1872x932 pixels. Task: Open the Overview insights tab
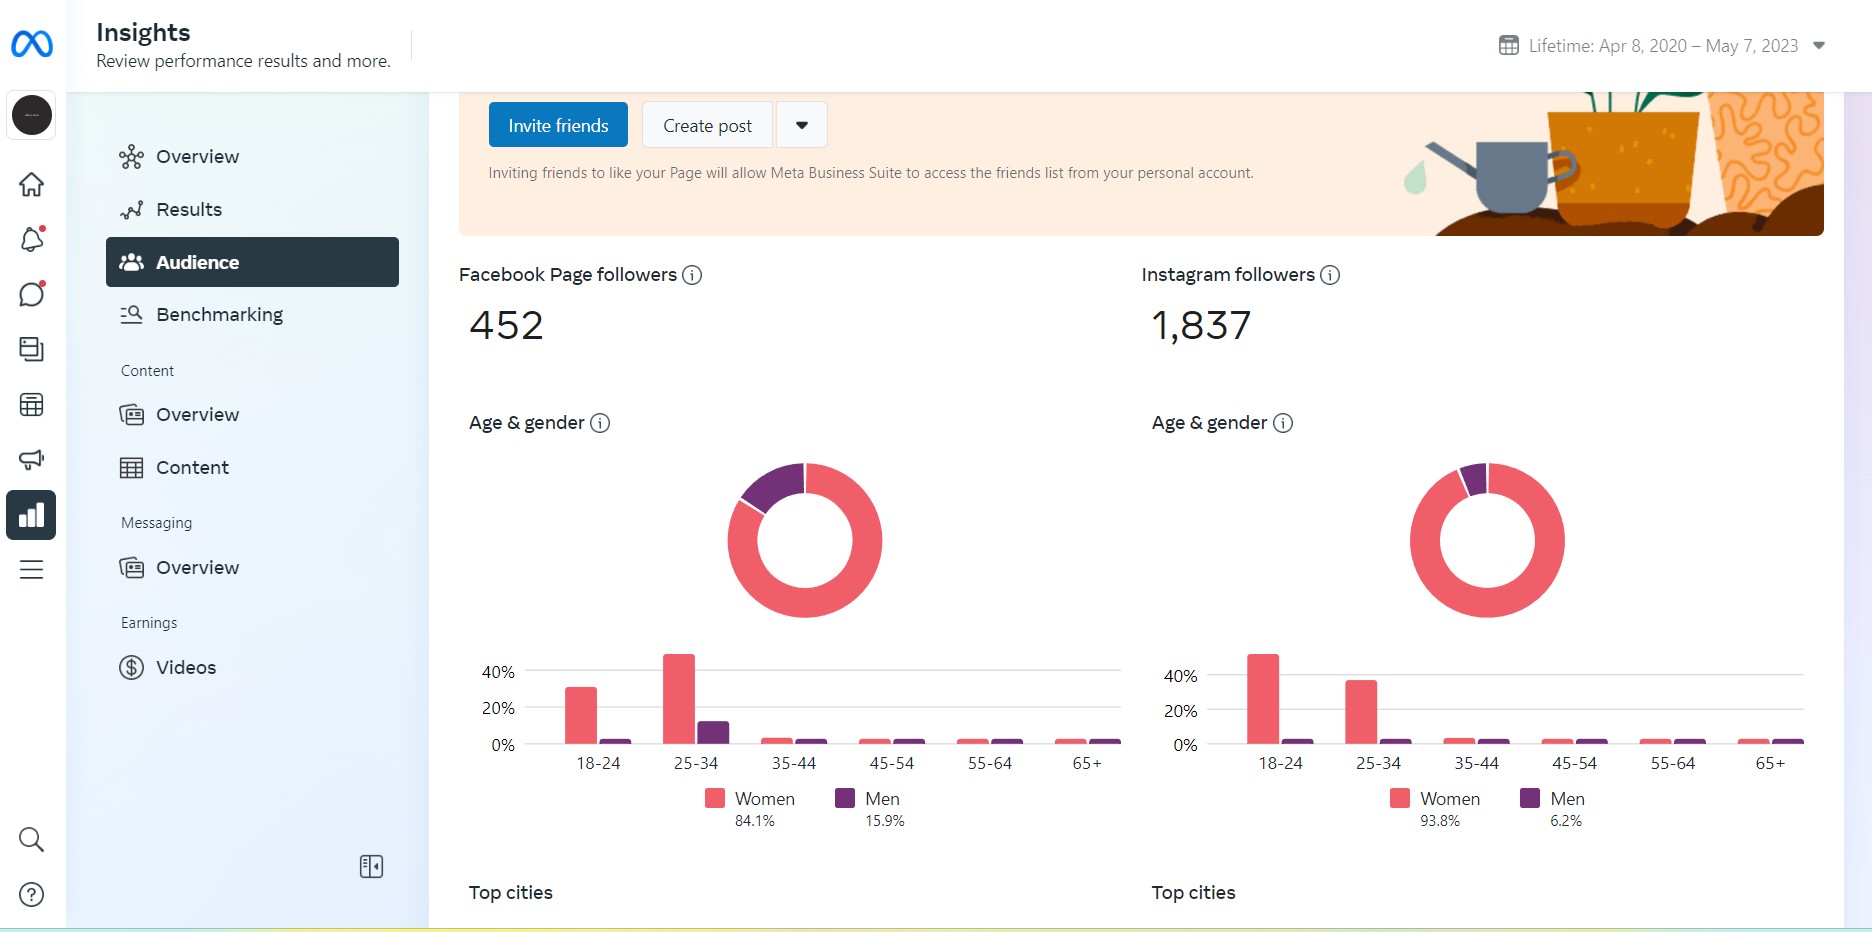point(252,157)
